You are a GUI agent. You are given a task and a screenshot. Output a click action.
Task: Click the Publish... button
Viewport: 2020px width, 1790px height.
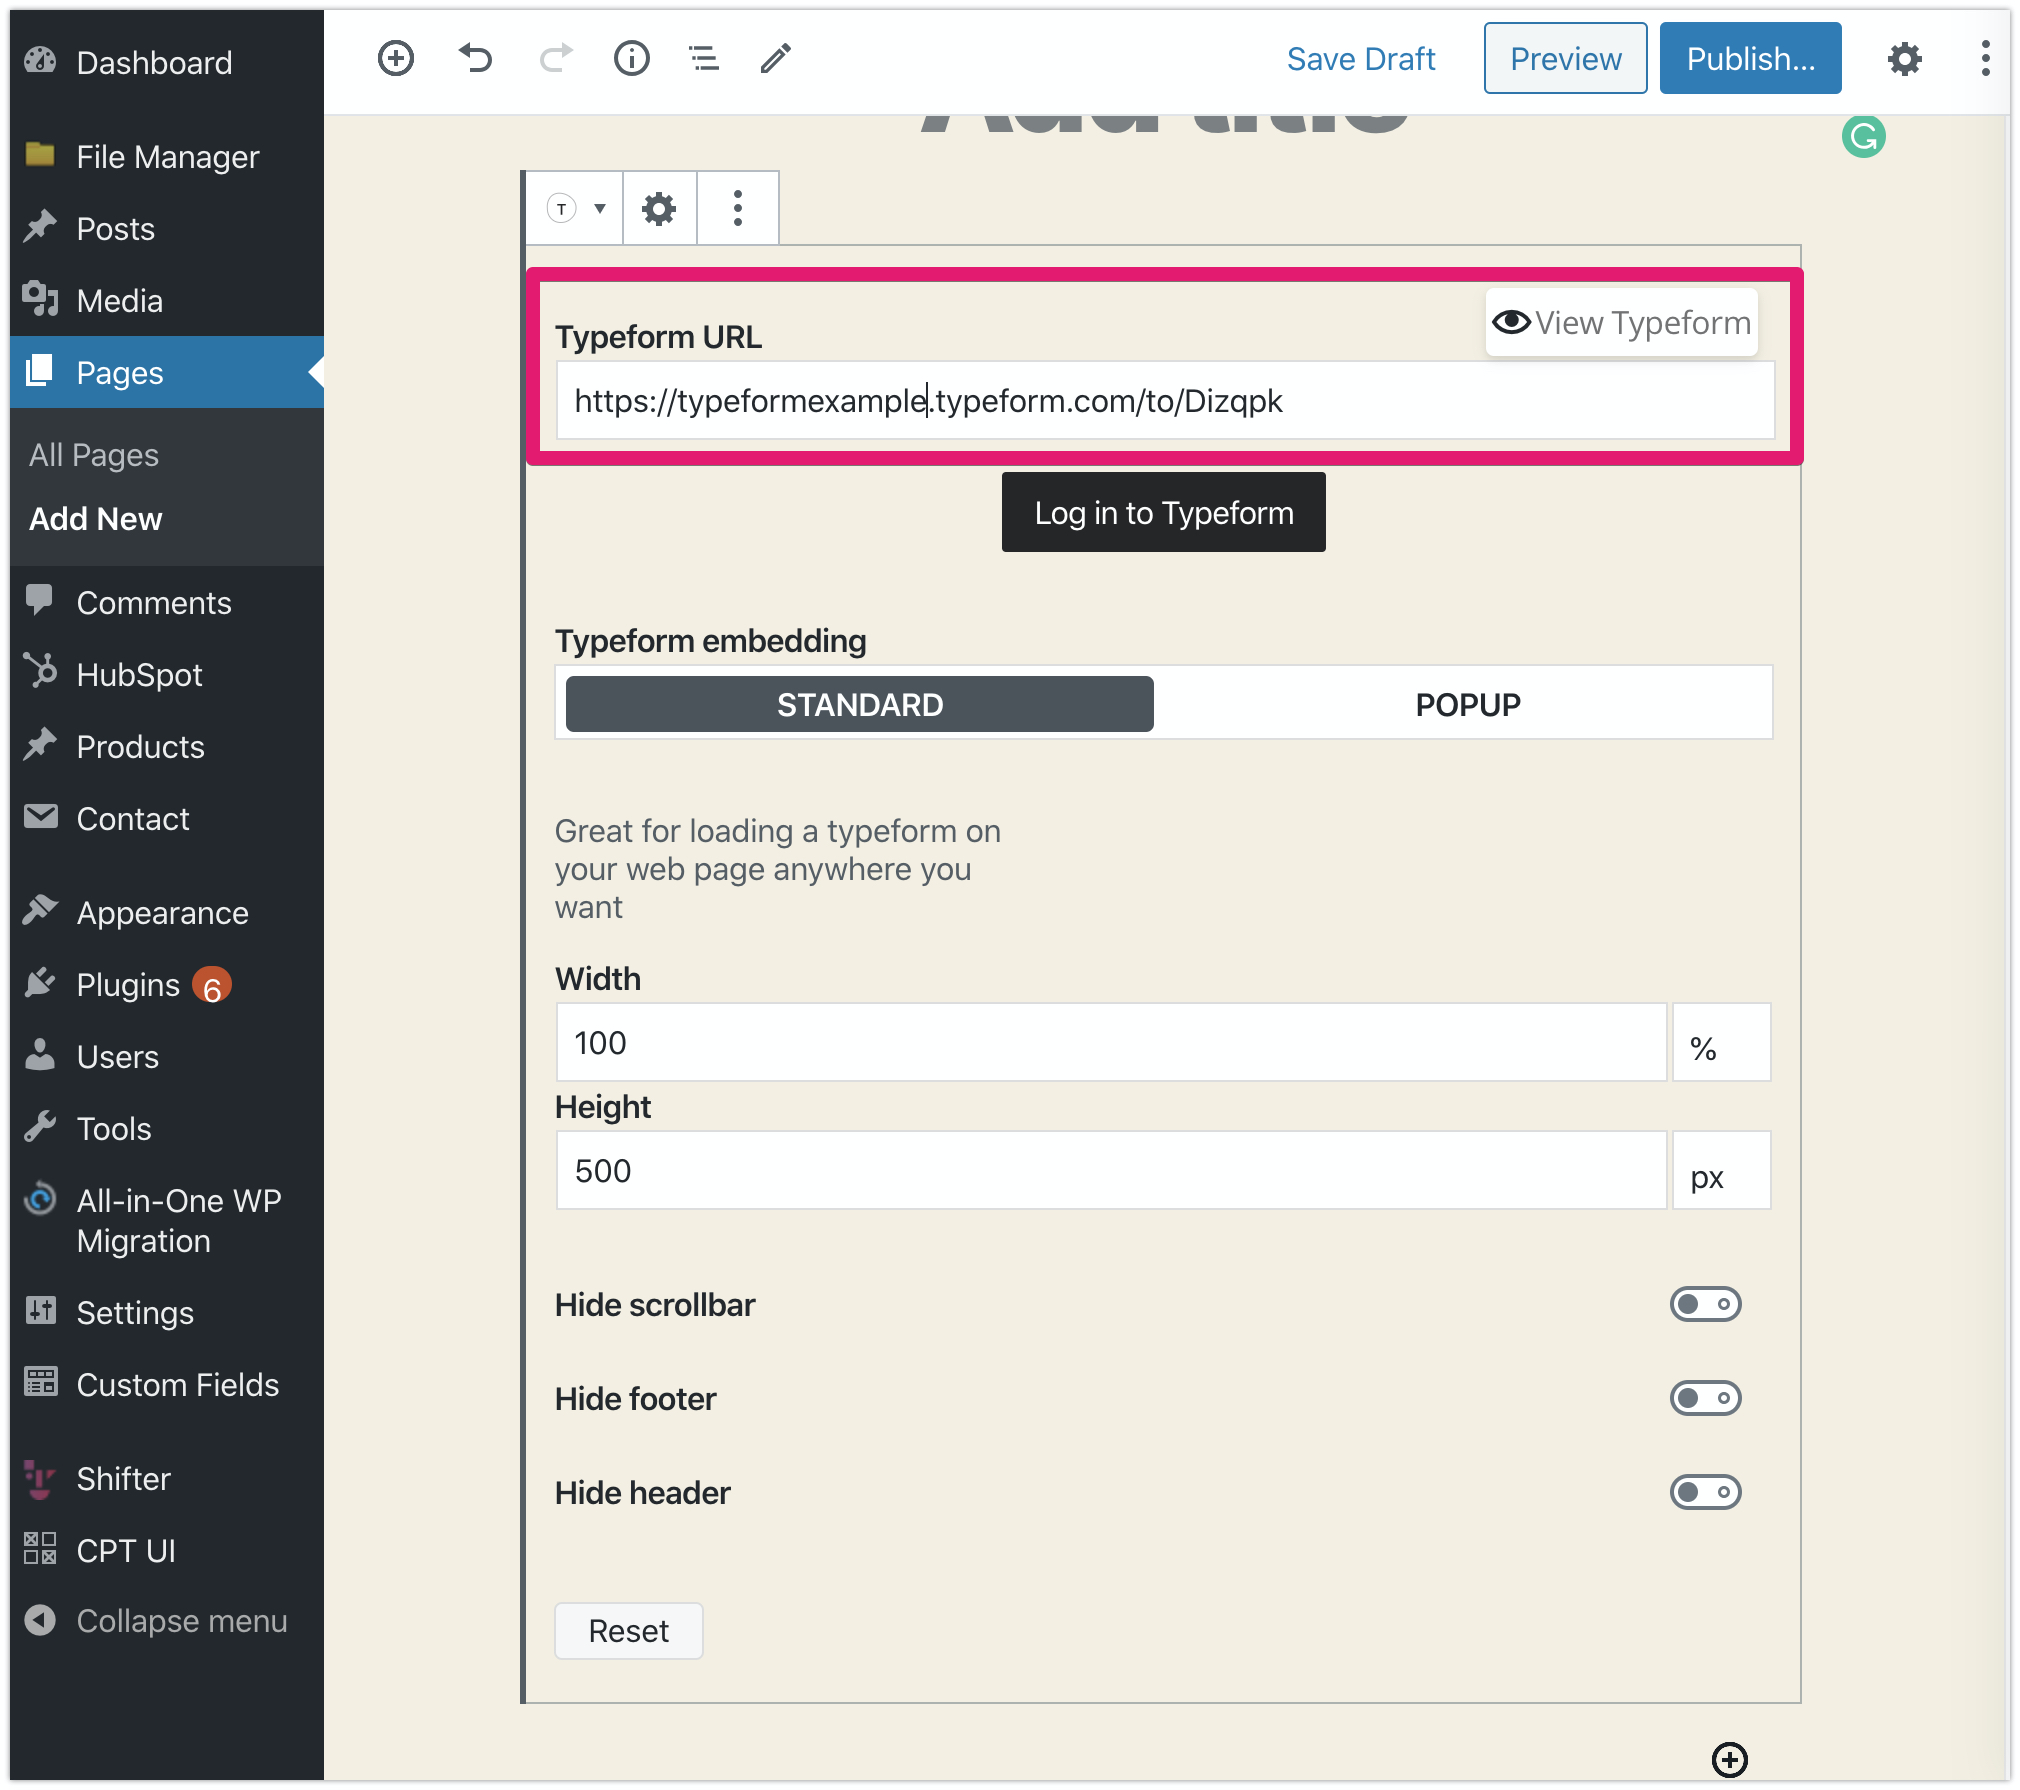click(x=1750, y=59)
